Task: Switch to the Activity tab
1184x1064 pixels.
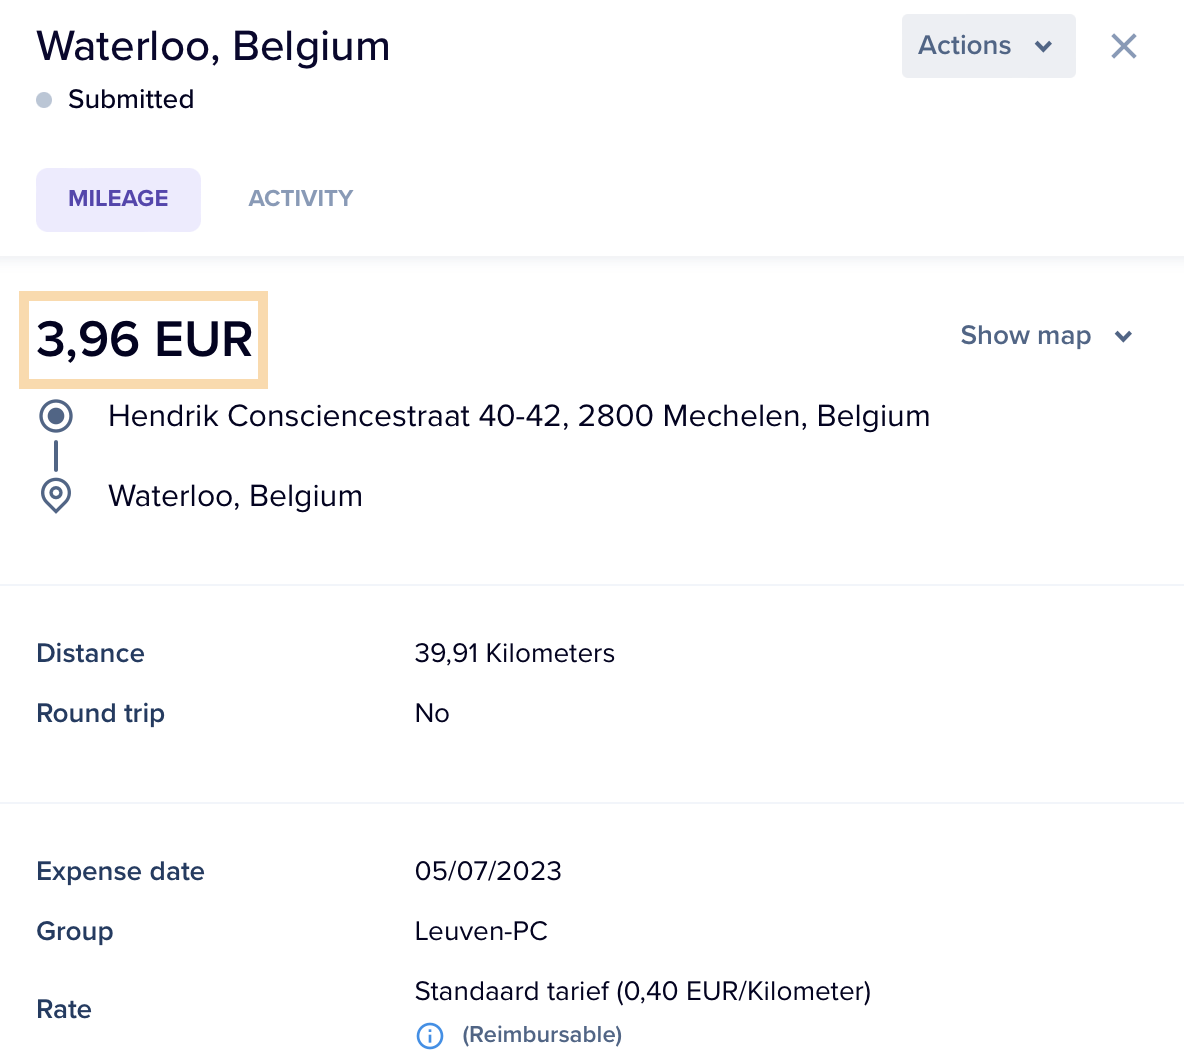Action: click(x=301, y=199)
